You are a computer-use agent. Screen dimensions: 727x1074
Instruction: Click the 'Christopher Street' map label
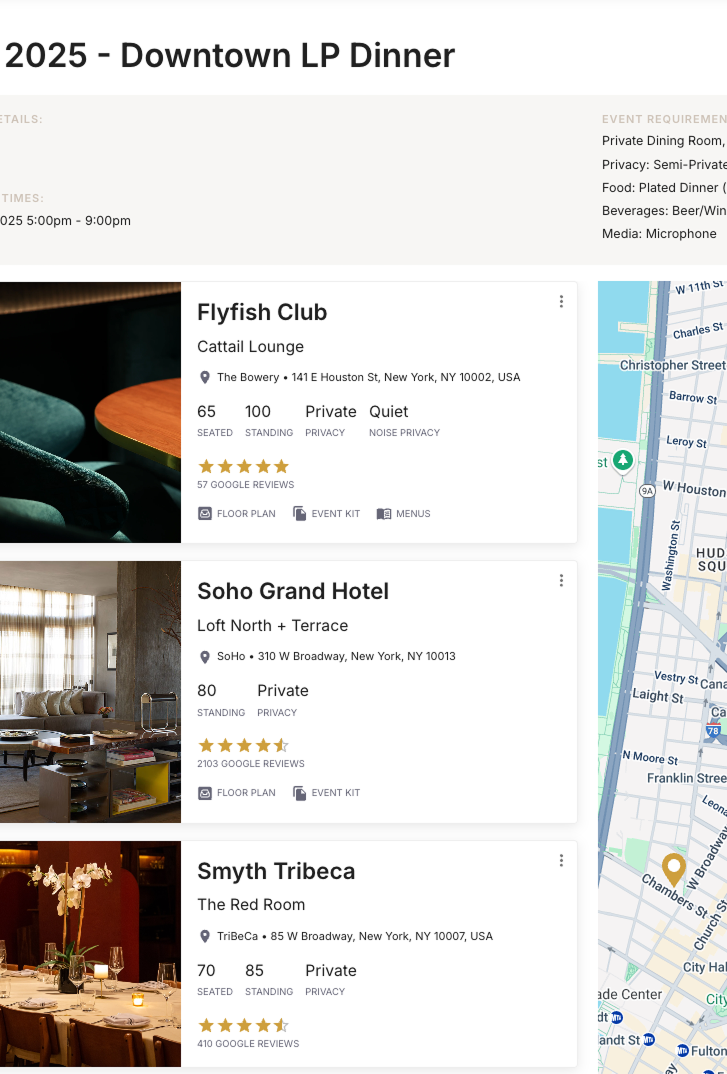coord(672,365)
